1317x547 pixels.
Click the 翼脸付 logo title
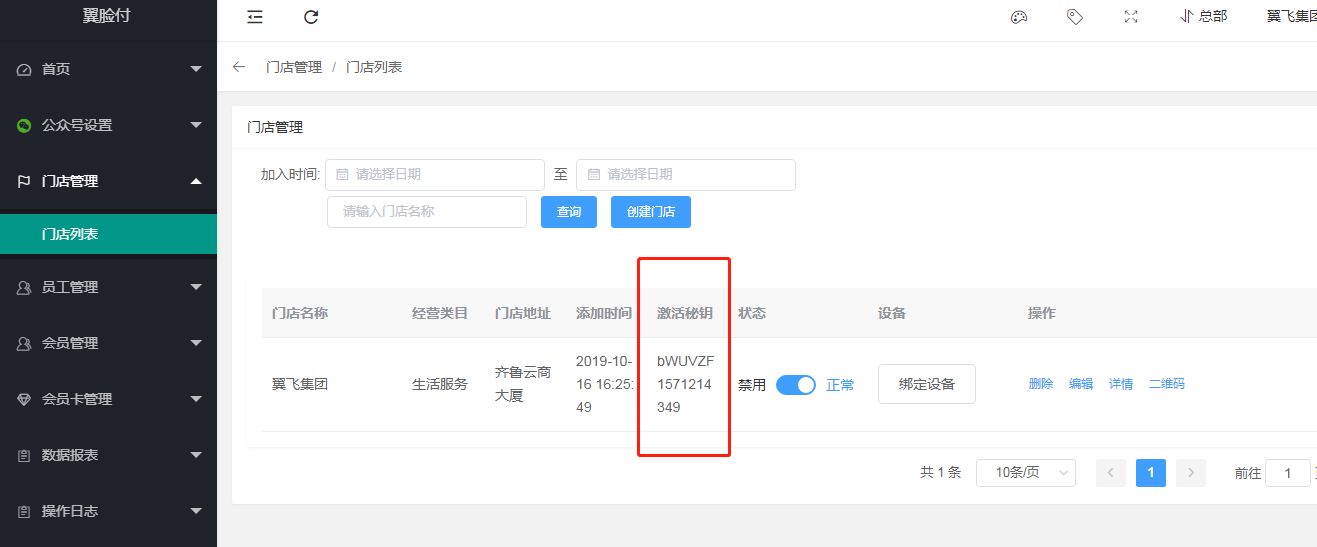107,16
